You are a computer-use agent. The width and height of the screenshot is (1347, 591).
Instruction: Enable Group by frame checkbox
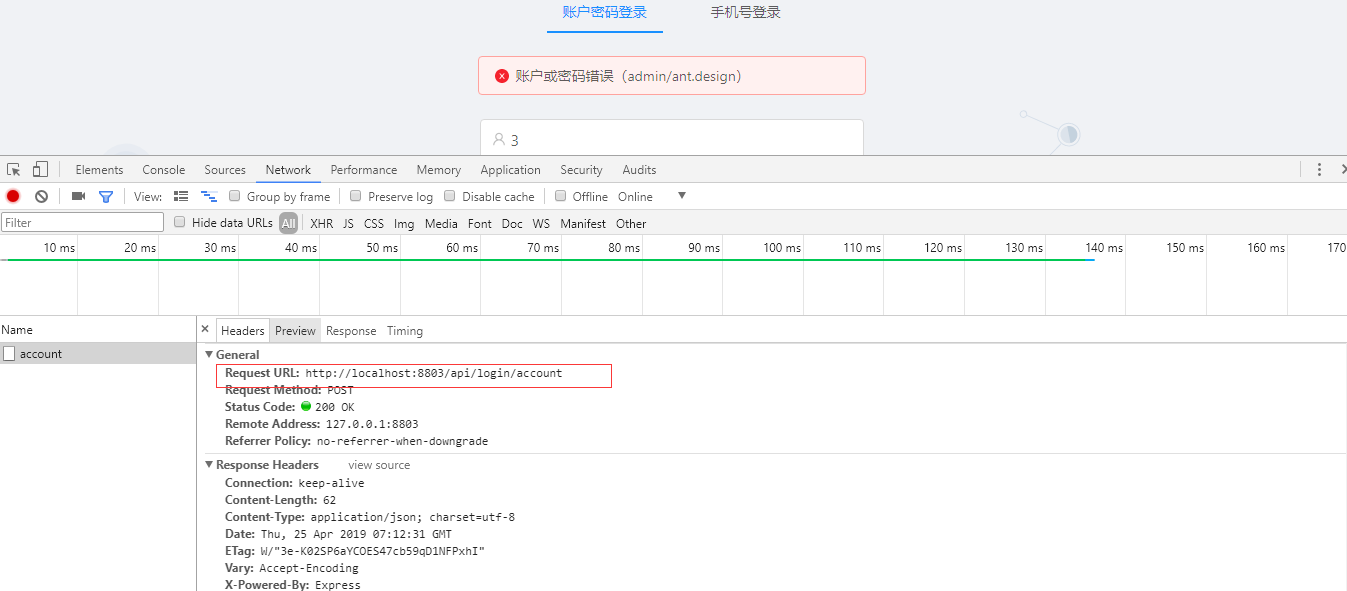click(235, 196)
